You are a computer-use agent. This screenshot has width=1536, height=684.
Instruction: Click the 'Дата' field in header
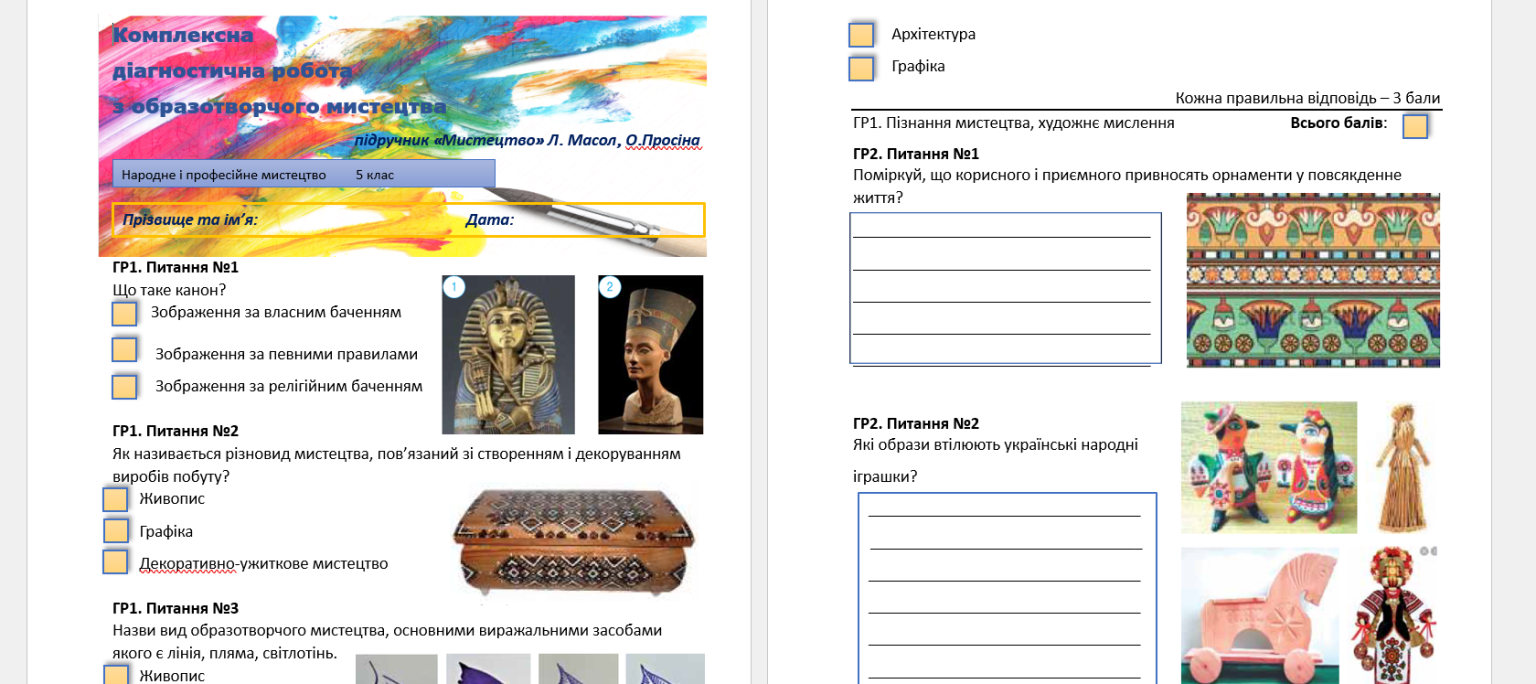coord(584,220)
